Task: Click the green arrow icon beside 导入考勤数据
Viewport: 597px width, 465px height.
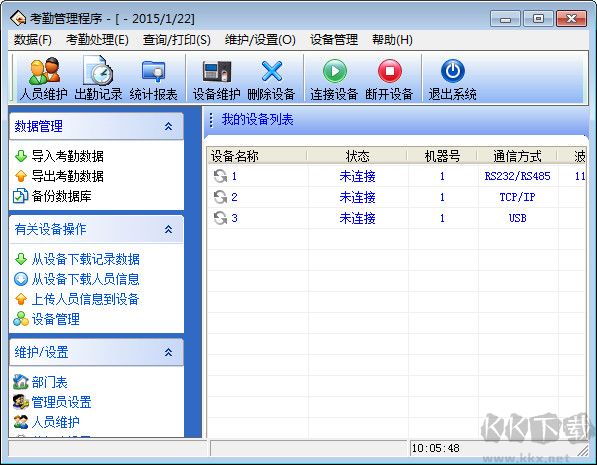Action: (21, 156)
